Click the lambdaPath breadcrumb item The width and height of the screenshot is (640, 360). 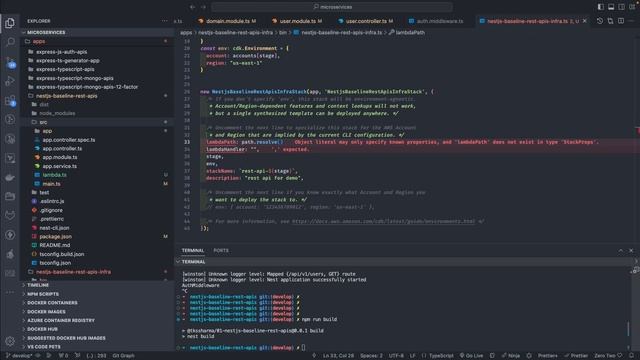click(x=407, y=32)
